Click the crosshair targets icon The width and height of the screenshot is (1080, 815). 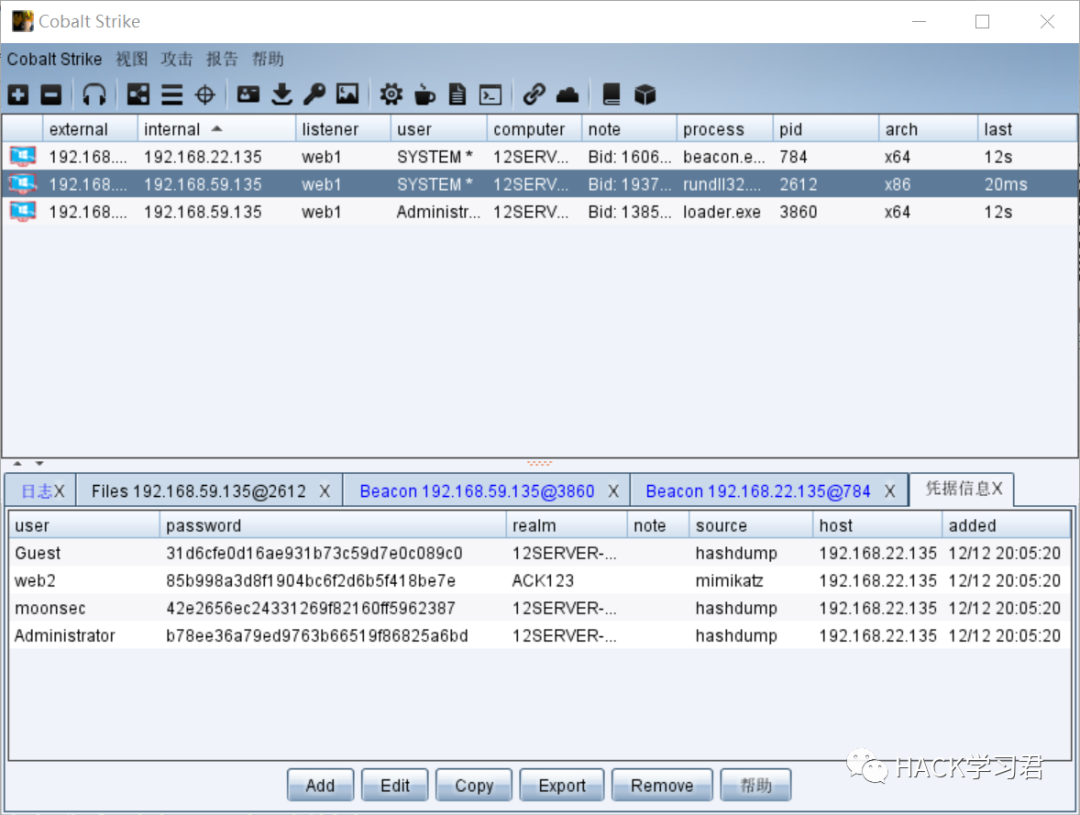click(205, 95)
